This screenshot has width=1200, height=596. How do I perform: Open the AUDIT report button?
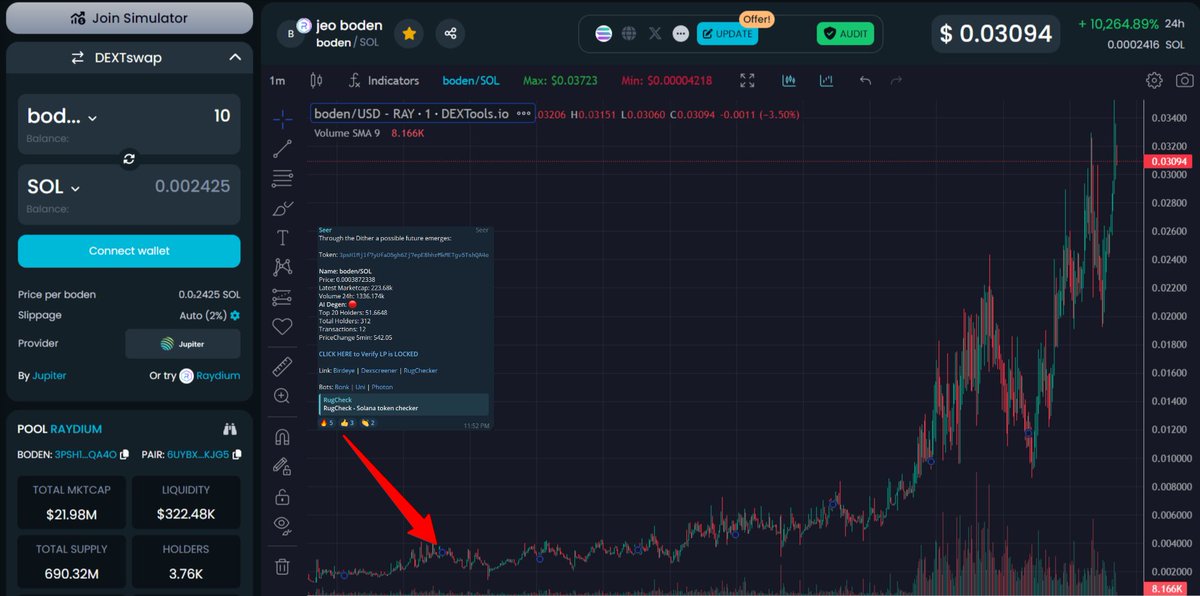click(845, 33)
